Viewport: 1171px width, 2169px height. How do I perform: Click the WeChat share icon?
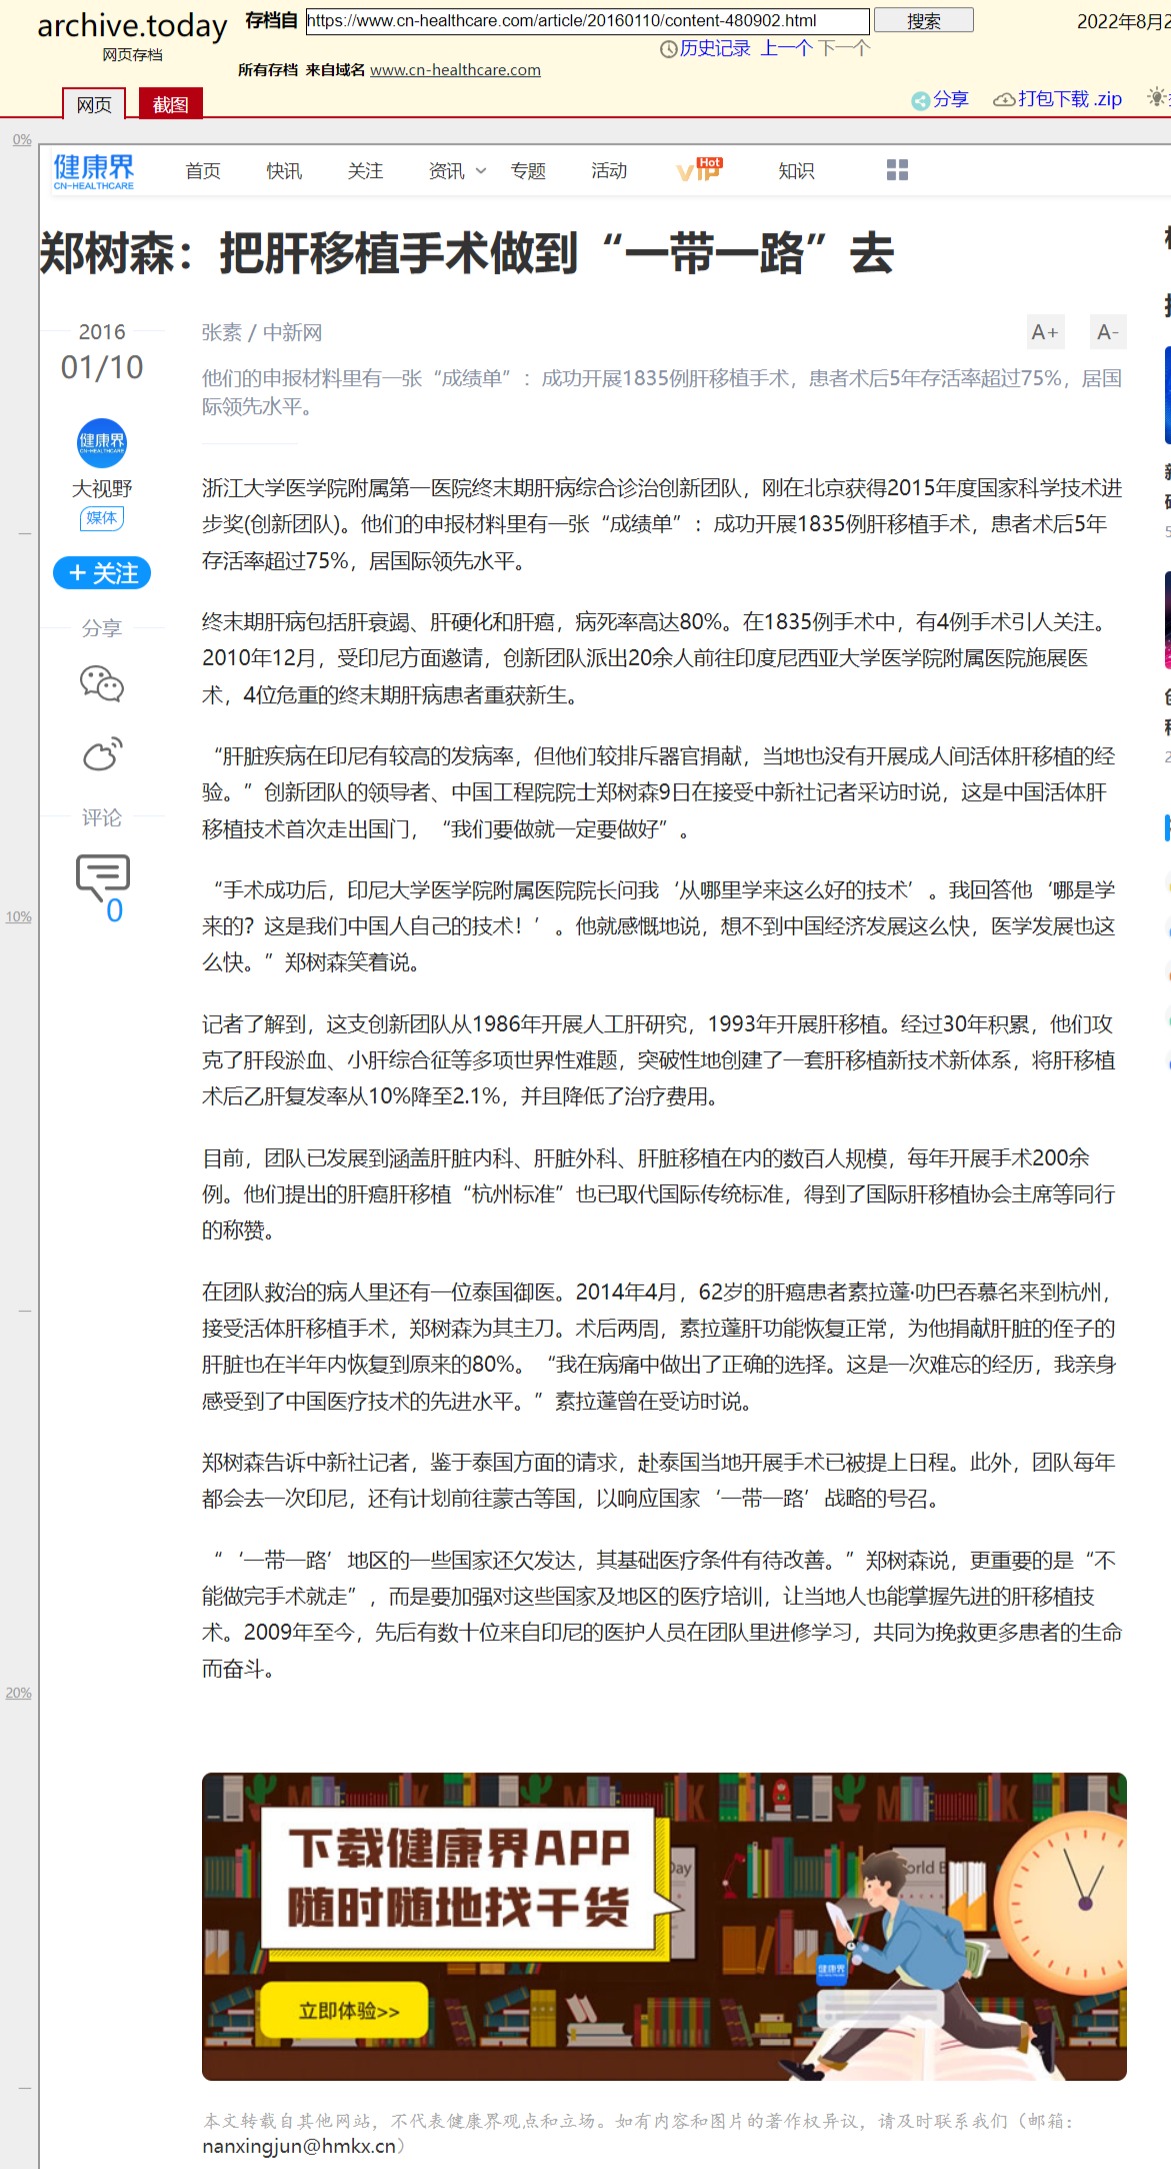click(x=102, y=684)
